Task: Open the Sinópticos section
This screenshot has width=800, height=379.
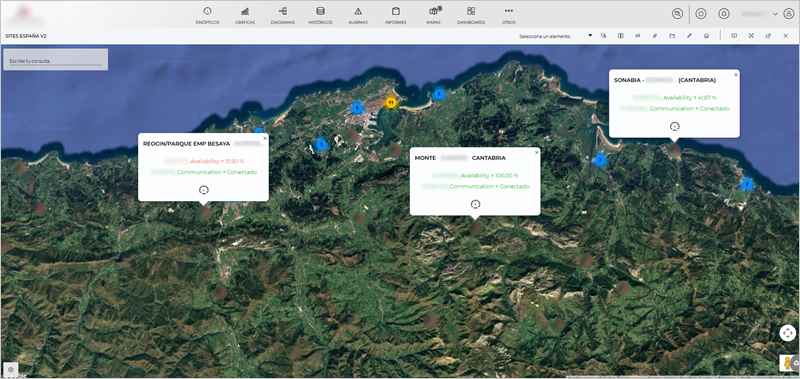Action: click(207, 16)
